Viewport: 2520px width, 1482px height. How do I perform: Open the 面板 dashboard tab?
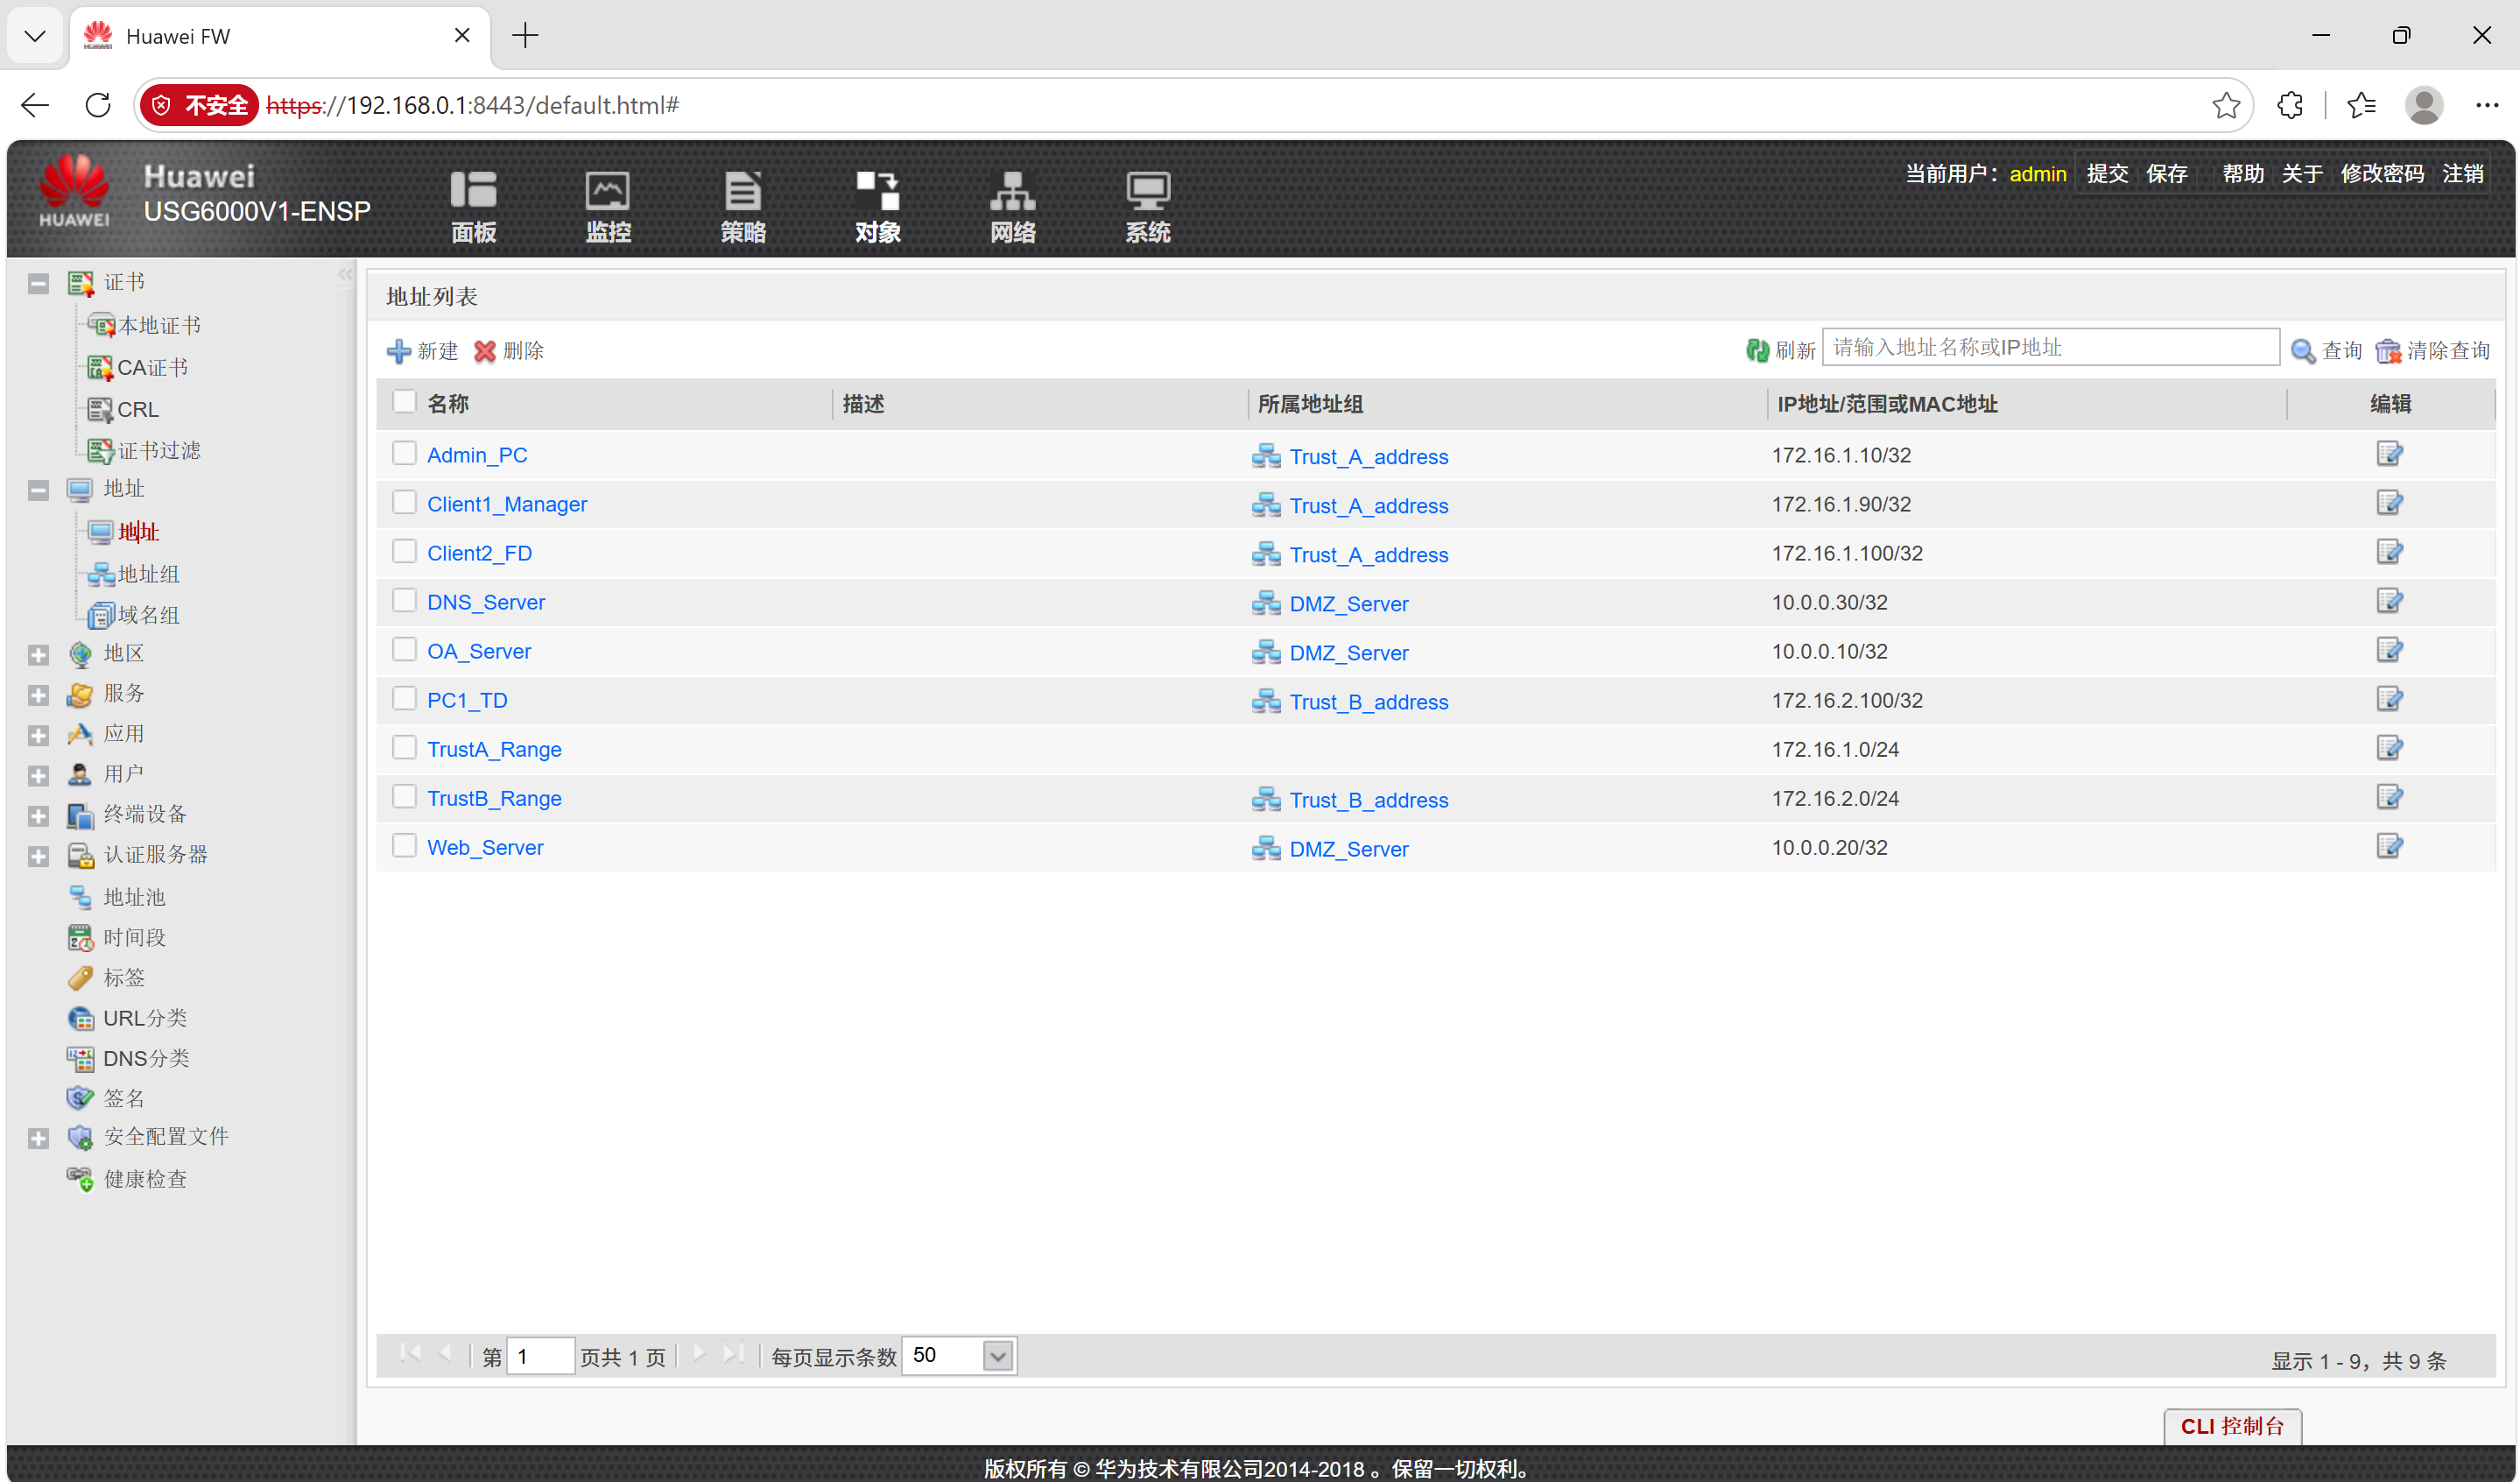pos(473,206)
